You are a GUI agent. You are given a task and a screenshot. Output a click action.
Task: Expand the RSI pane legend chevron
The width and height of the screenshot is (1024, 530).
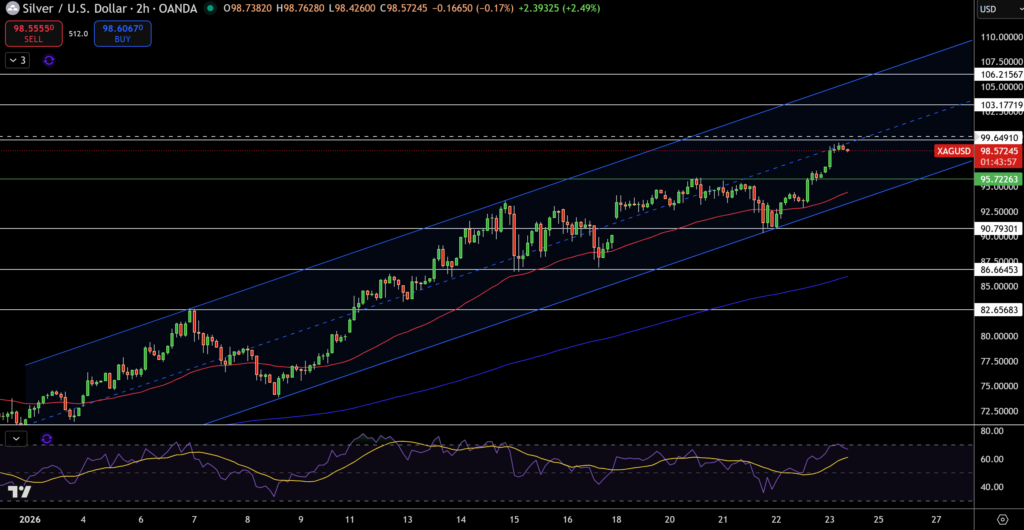[17, 438]
